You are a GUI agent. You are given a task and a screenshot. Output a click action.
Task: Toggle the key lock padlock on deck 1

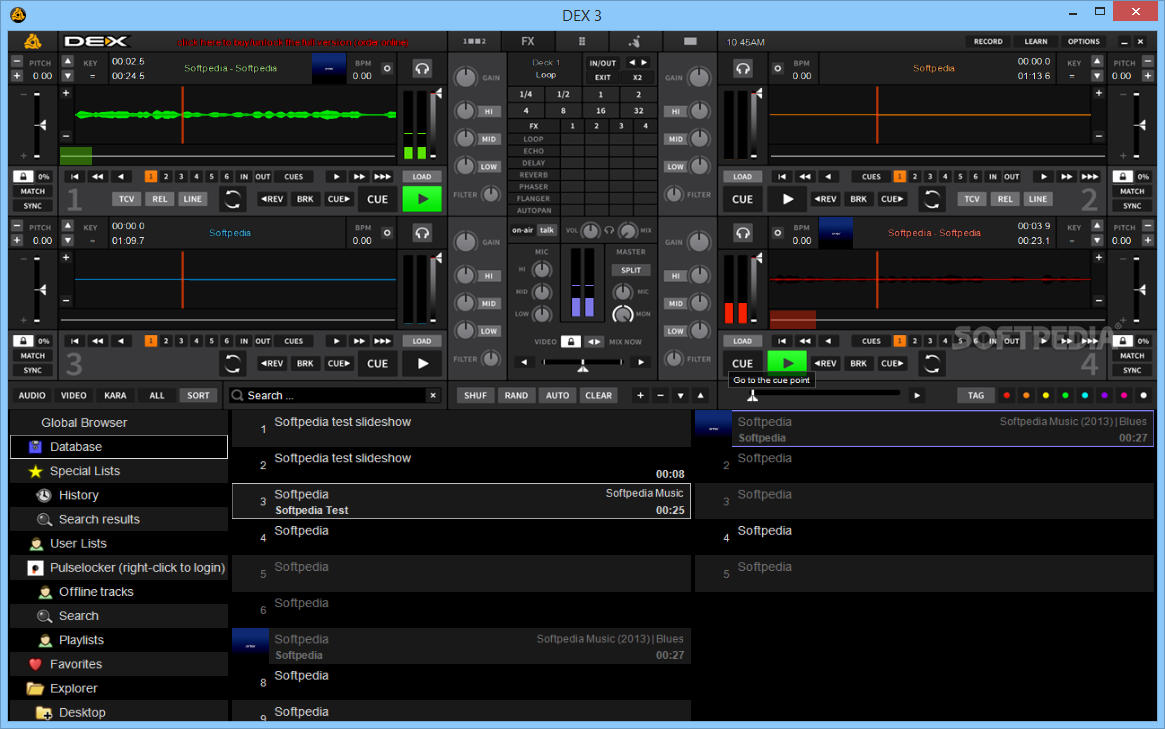24,176
